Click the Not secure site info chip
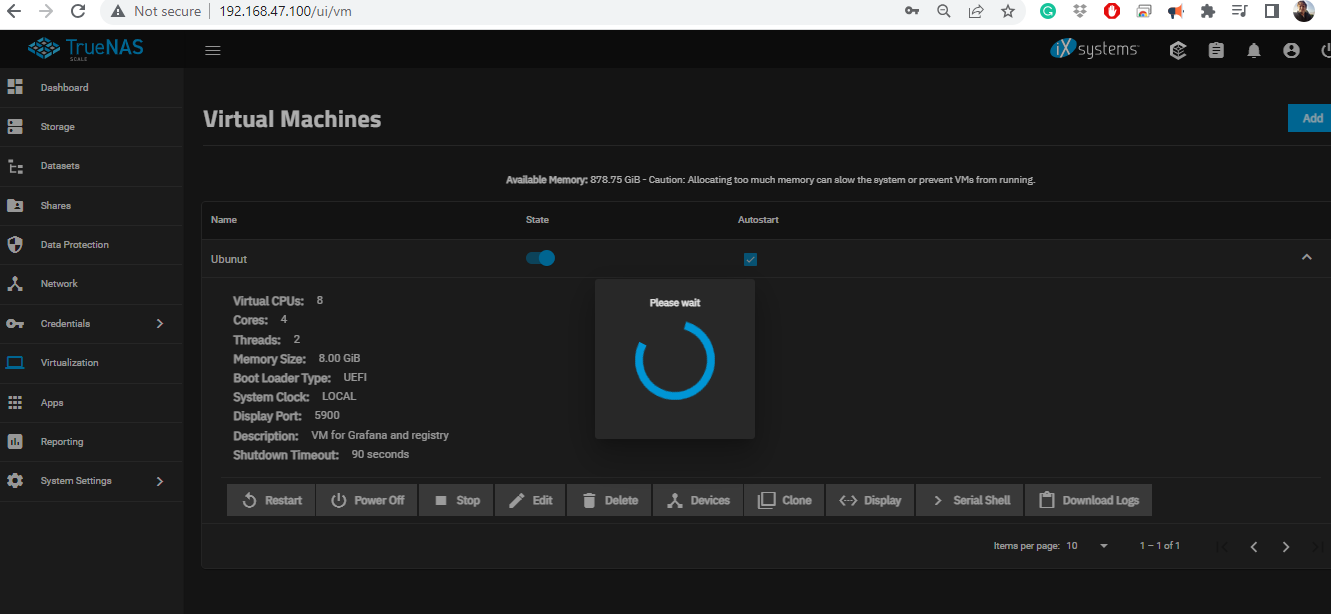This screenshot has height=614, width=1331. click(x=156, y=11)
